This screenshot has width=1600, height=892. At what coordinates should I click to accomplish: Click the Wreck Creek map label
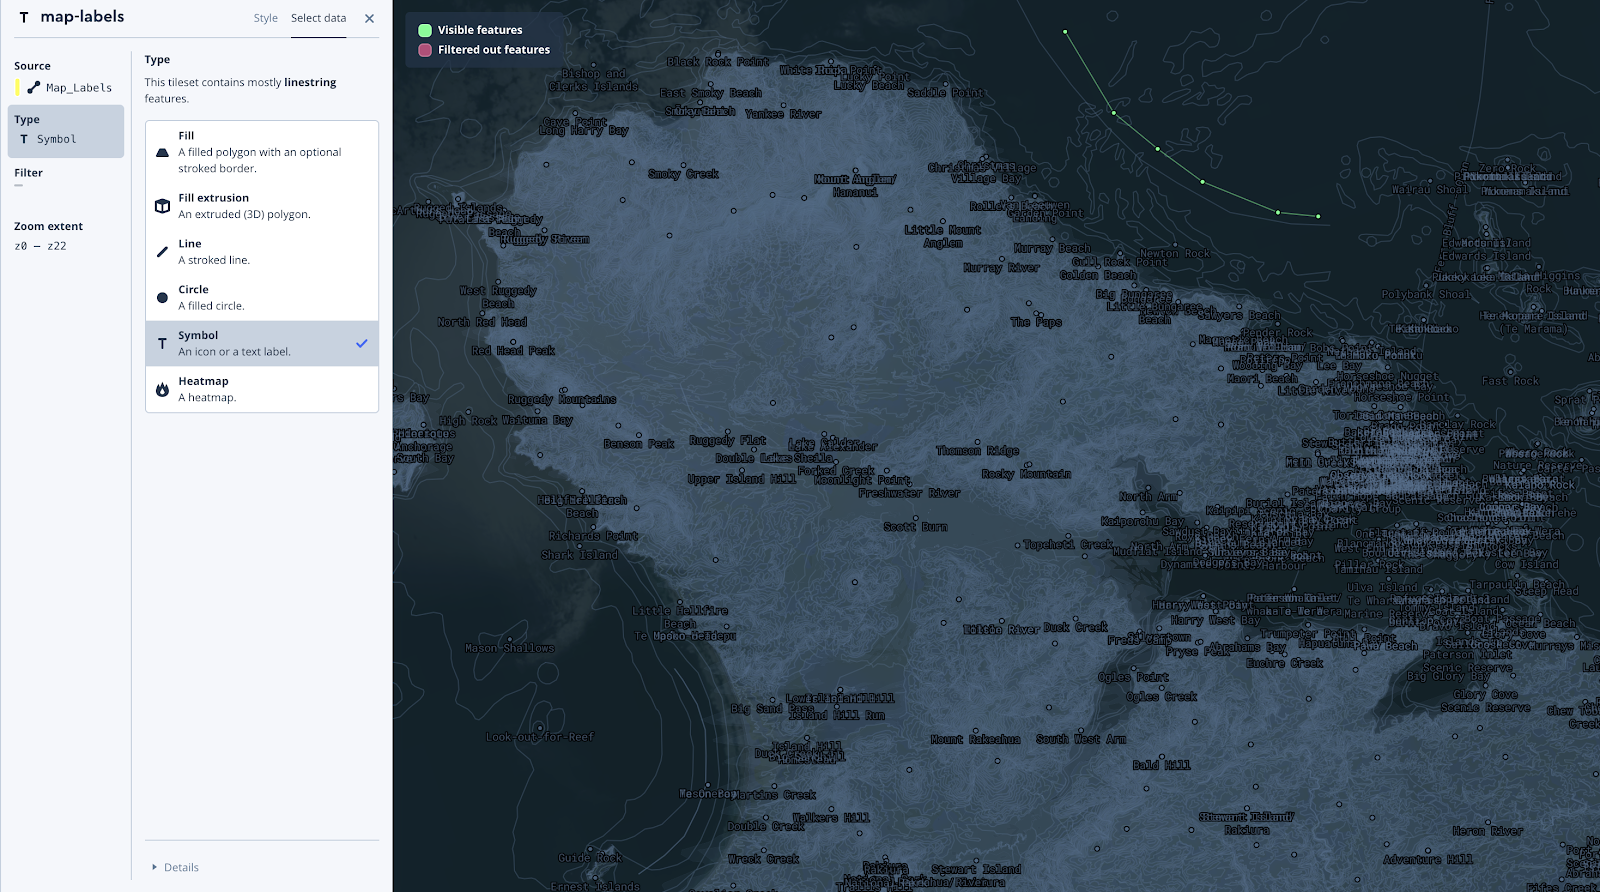pyautogui.click(x=764, y=859)
